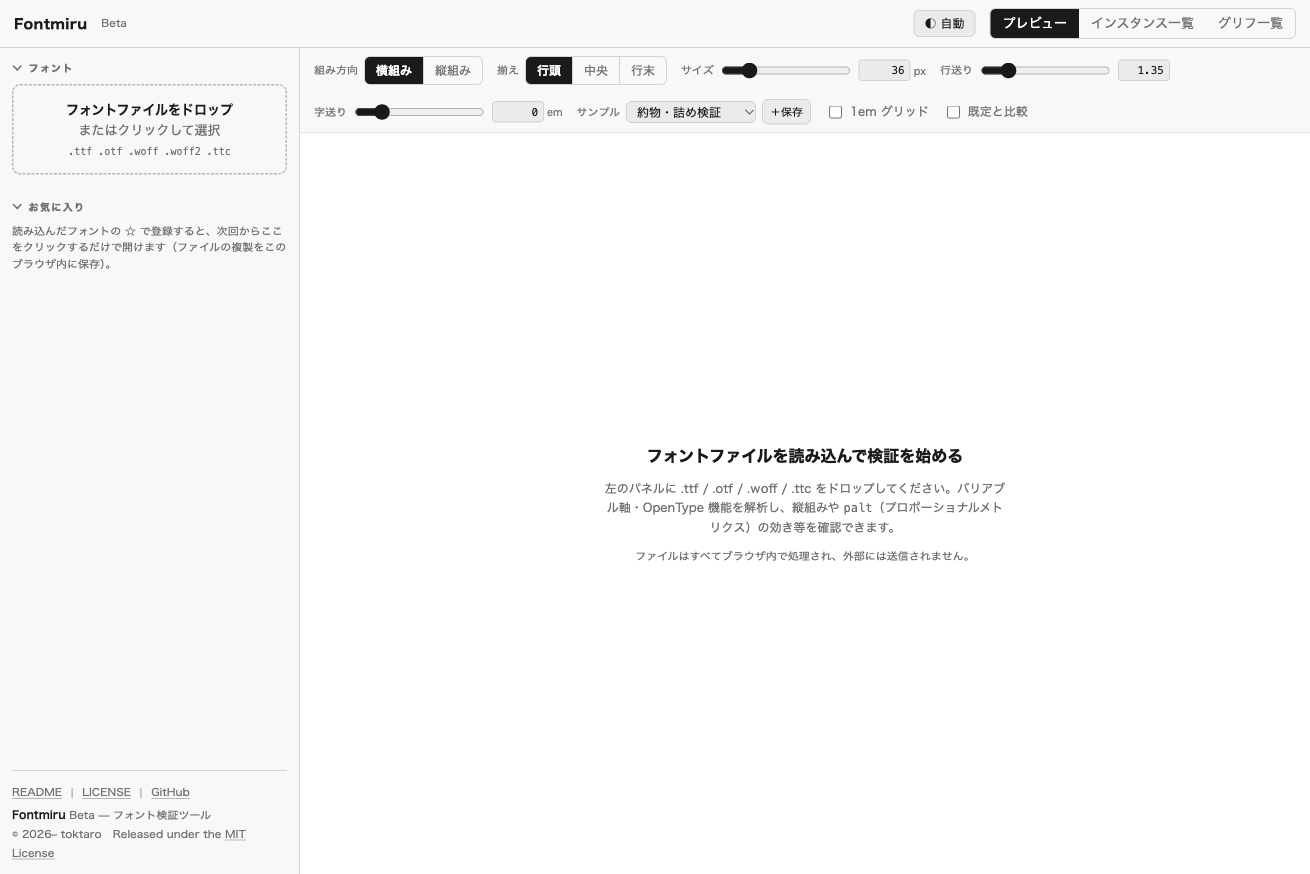This screenshot has height=874, width=1310.
Task: Open the グリフ一覧 tab
Action: pos(1250,23)
